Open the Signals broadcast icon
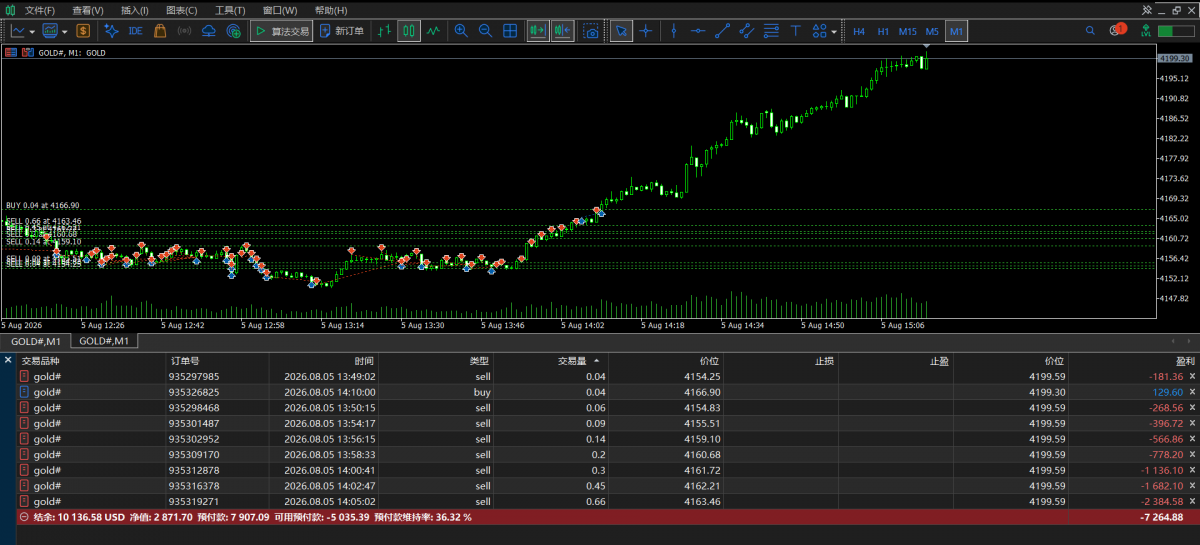1200x545 pixels. click(x=184, y=31)
